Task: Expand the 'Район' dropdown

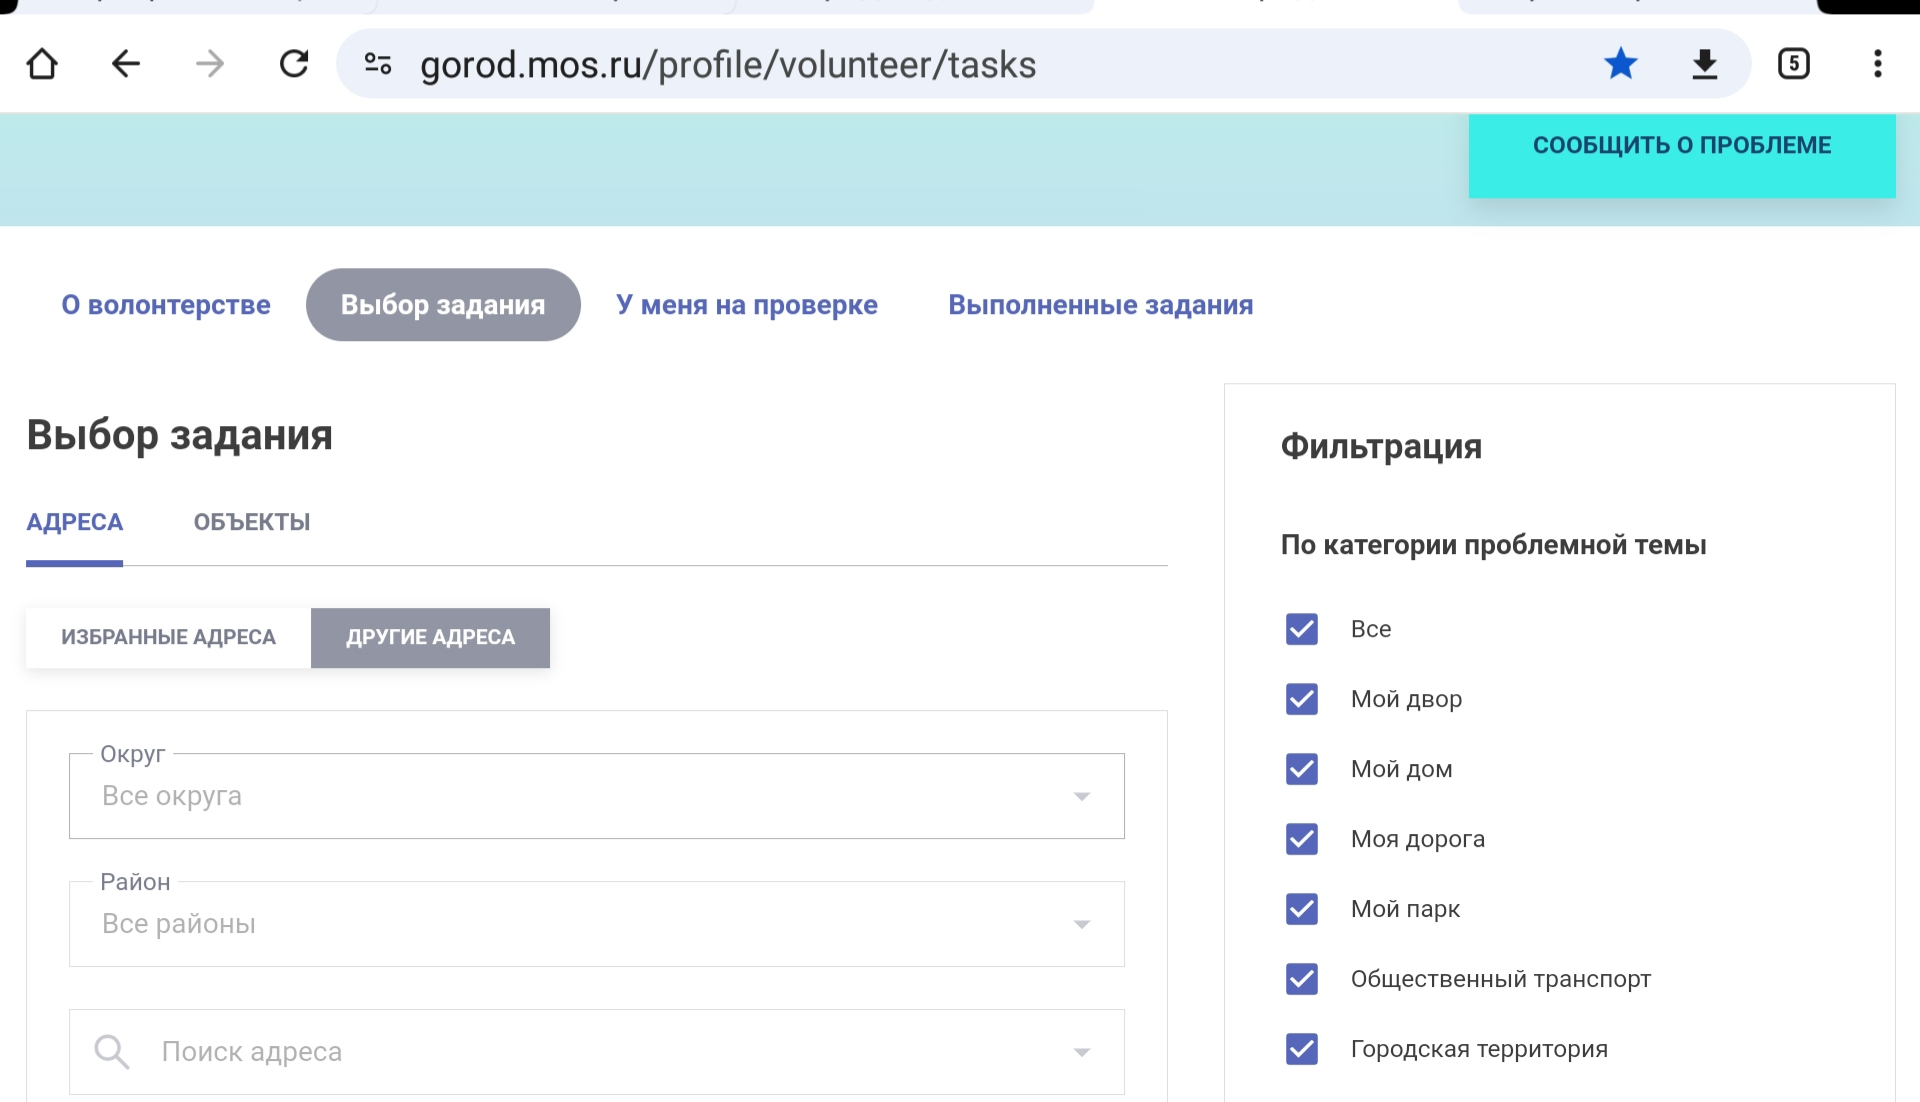Action: [x=597, y=924]
